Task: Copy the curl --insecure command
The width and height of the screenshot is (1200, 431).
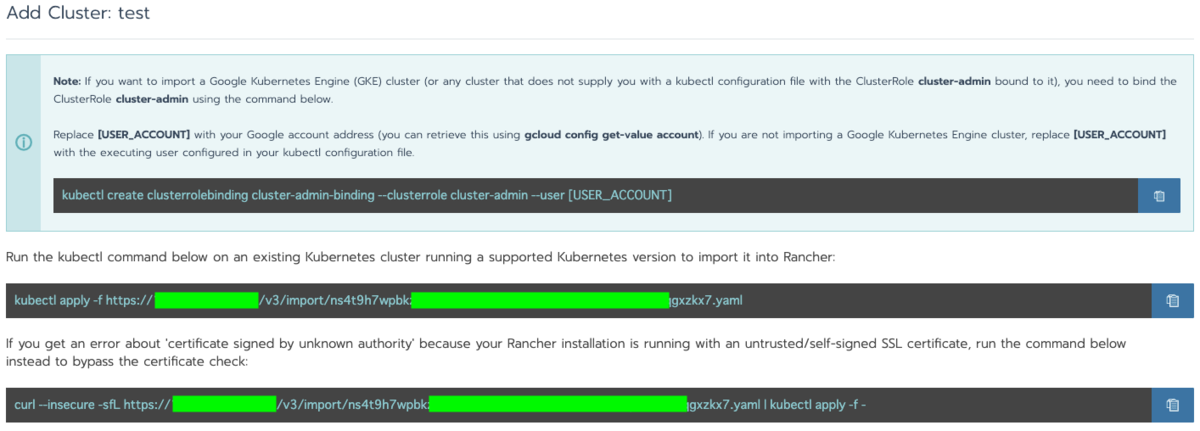Action: [x=1172, y=405]
